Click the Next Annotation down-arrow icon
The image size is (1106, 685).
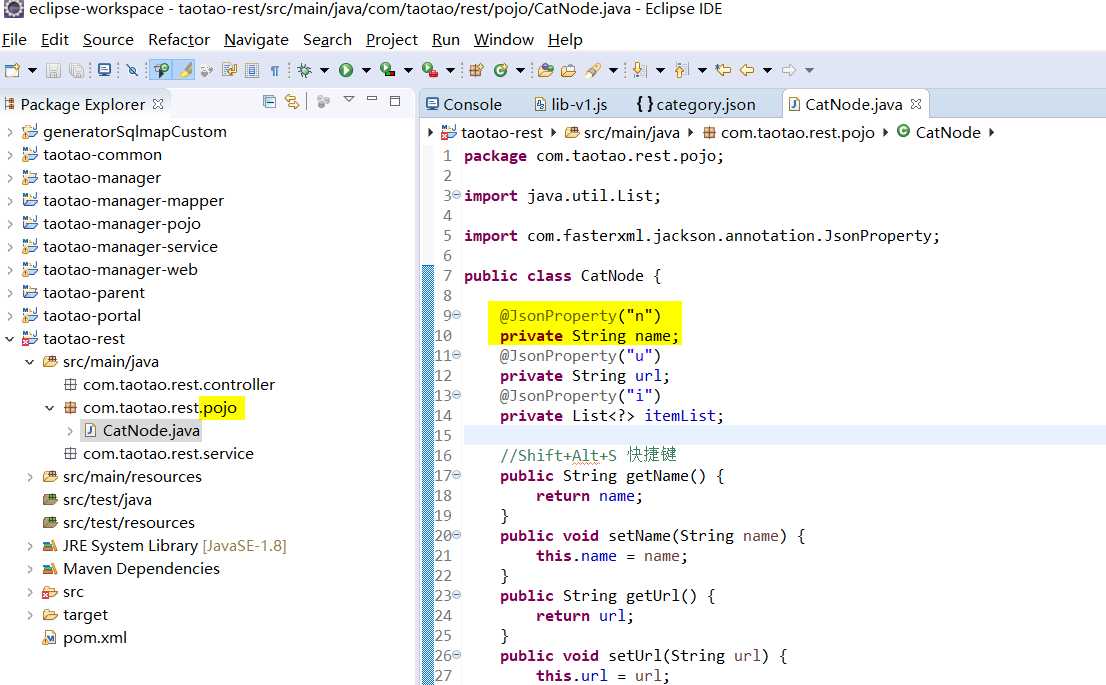coord(639,70)
